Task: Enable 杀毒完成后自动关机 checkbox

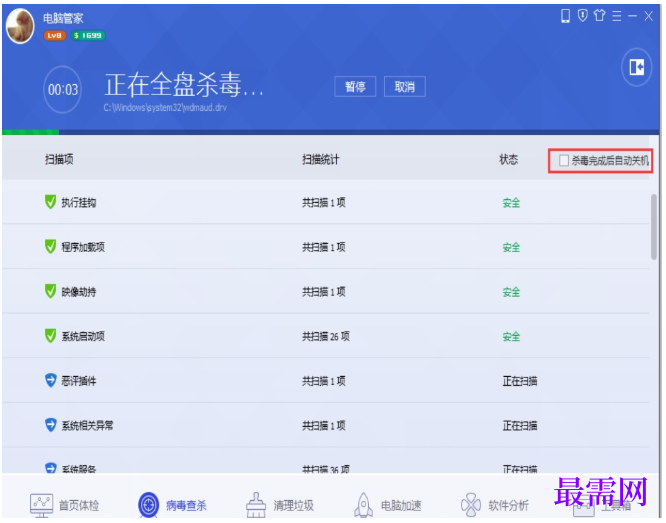Action: tap(564, 161)
